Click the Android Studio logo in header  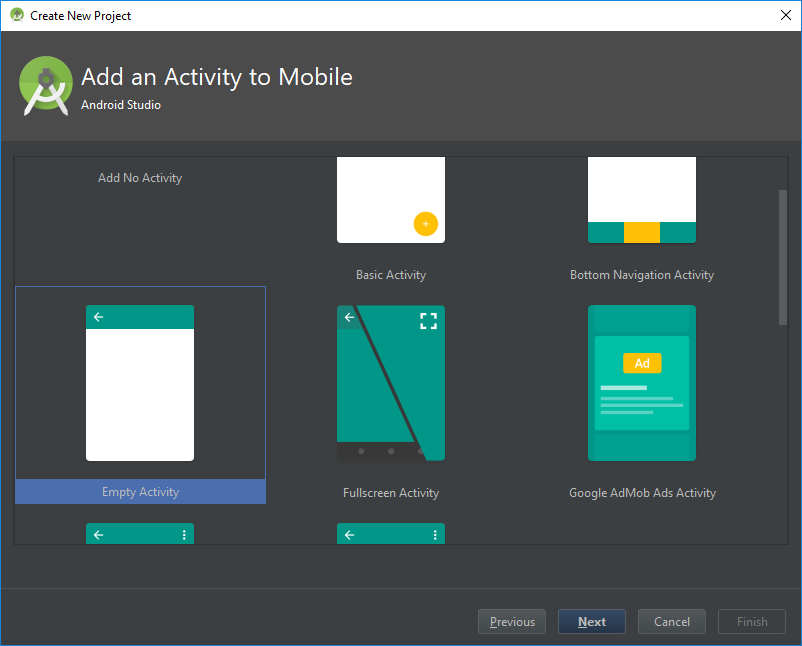pyautogui.click(x=46, y=84)
